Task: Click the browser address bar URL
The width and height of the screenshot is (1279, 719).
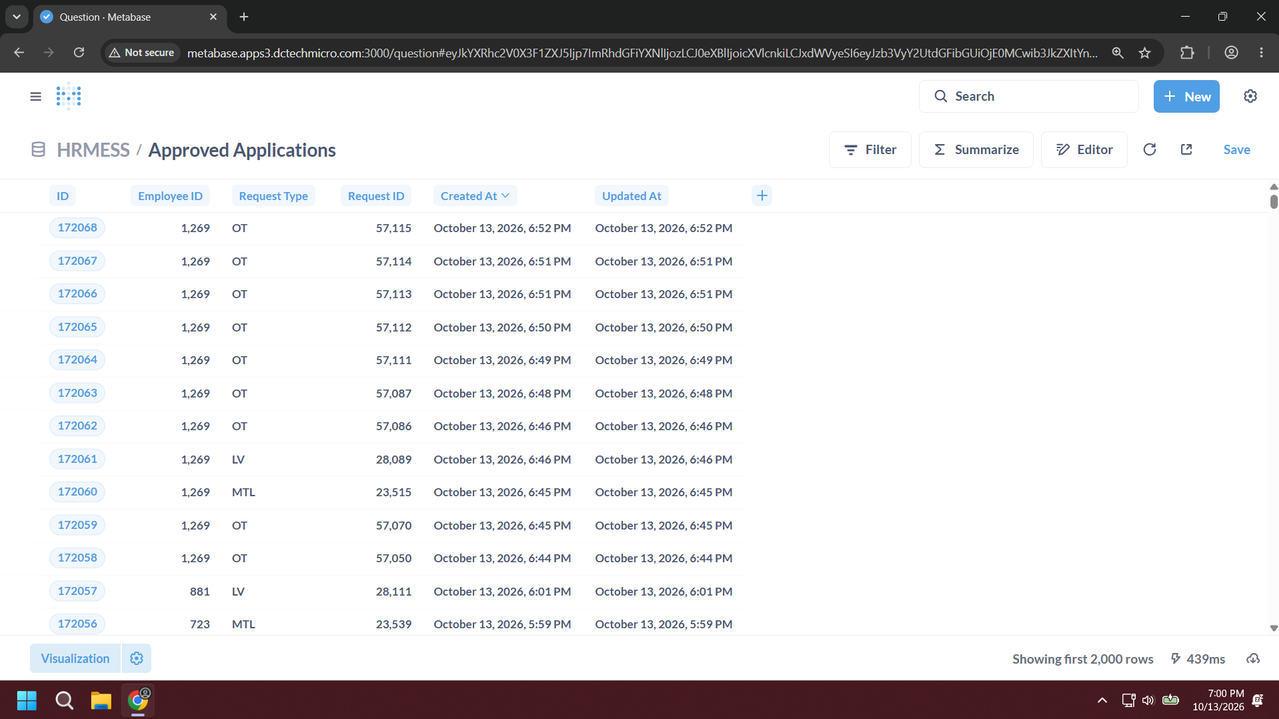Action: [642, 52]
